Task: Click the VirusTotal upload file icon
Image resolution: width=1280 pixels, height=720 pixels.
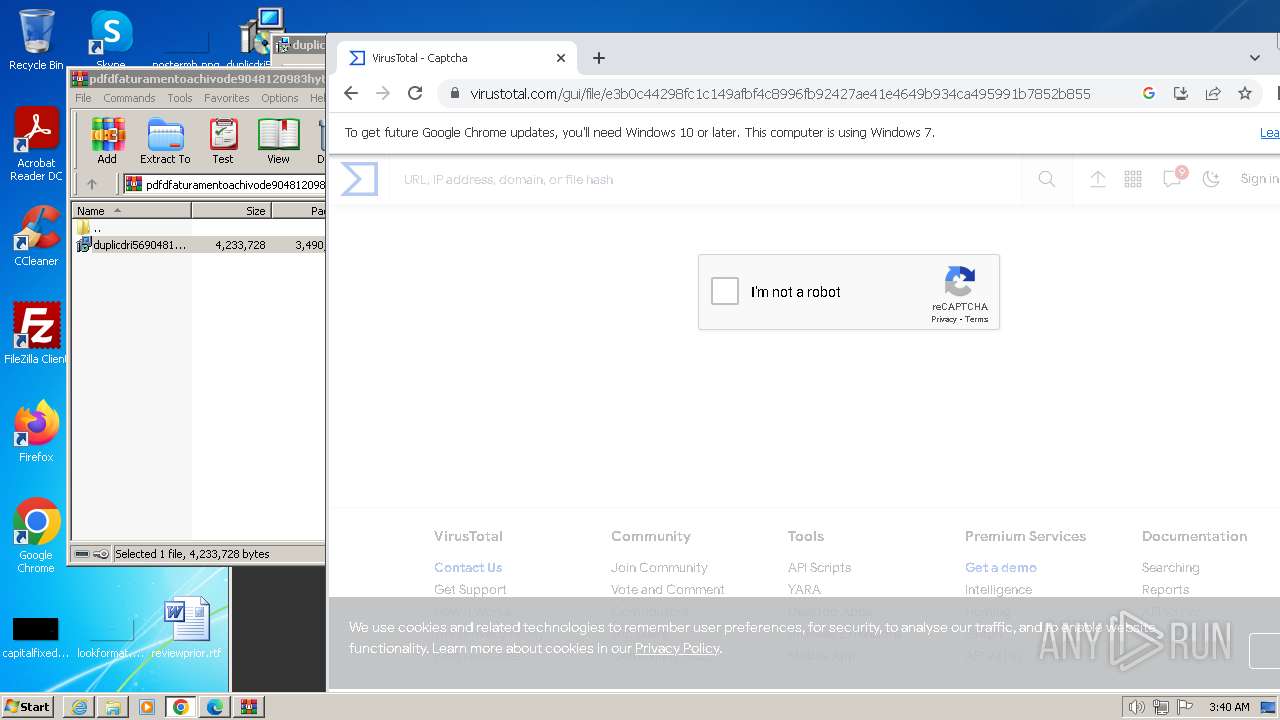Action: [x=1097, y=179]
